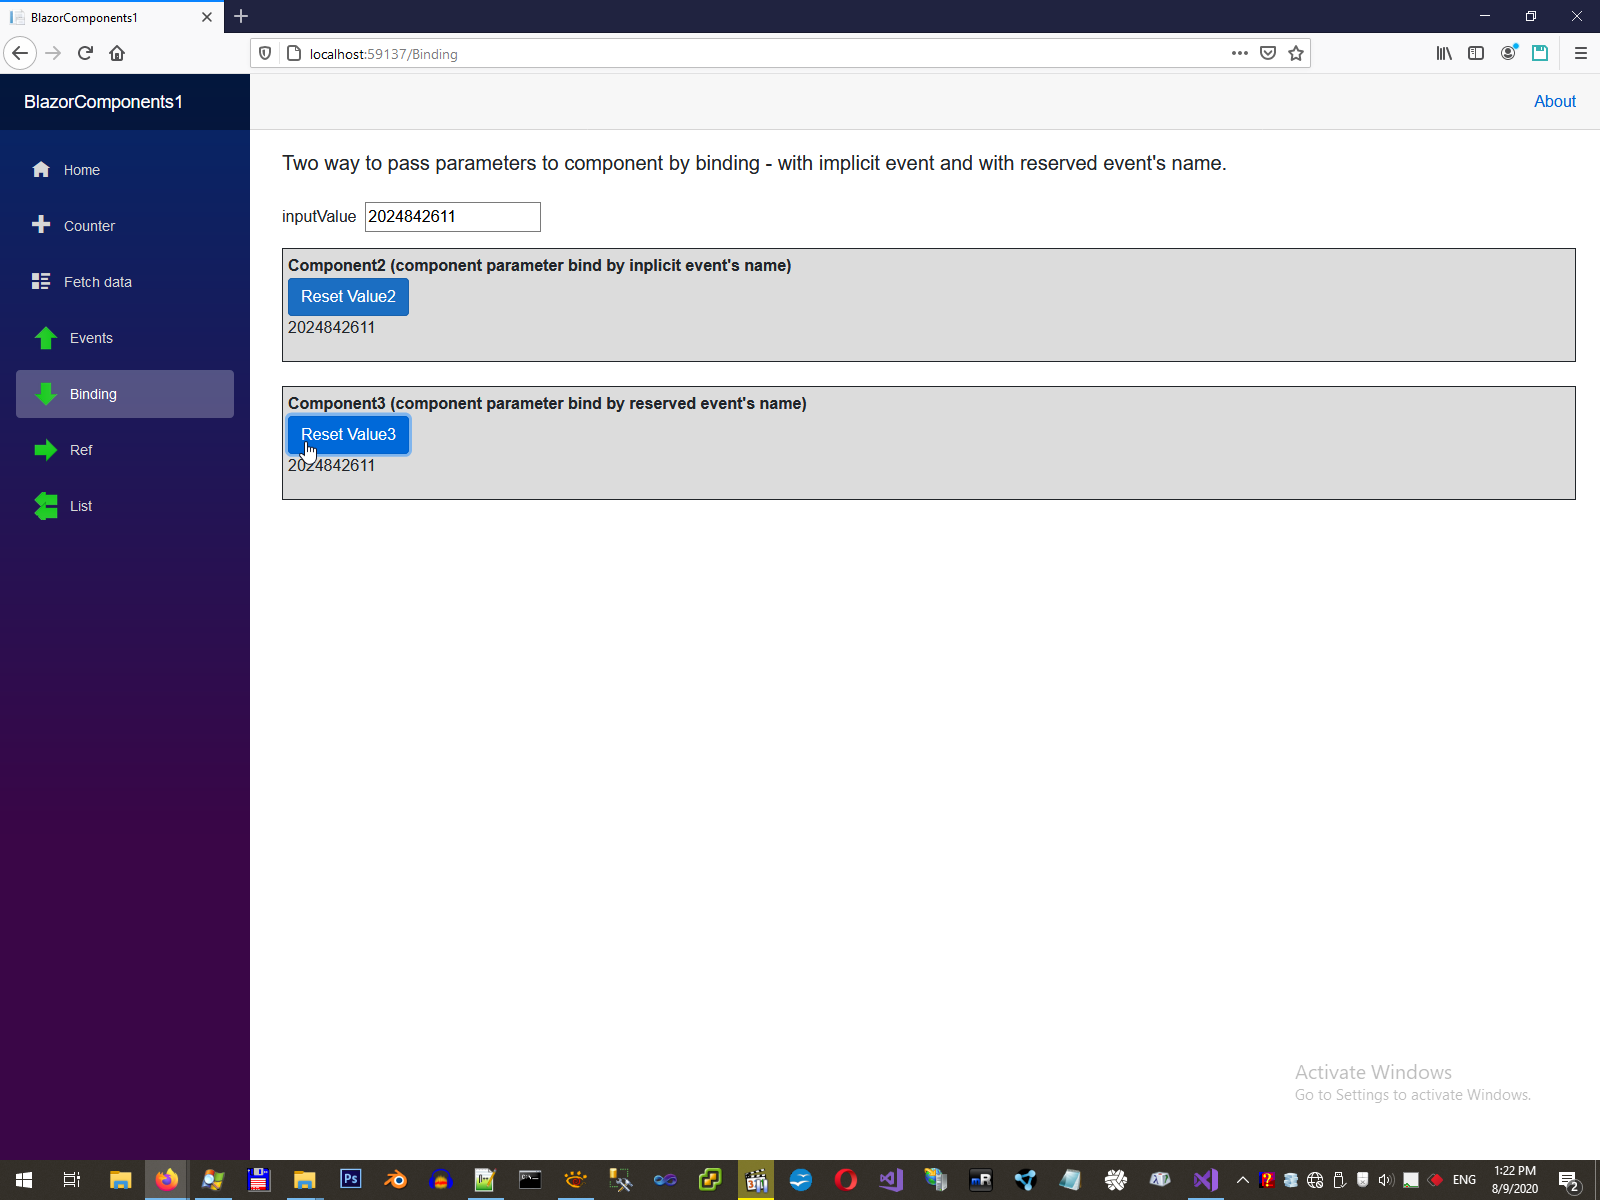The width and height of the screenshot is (1600, 1200).
Task: Go to the Events page
Action: click(x=125, y=338)
